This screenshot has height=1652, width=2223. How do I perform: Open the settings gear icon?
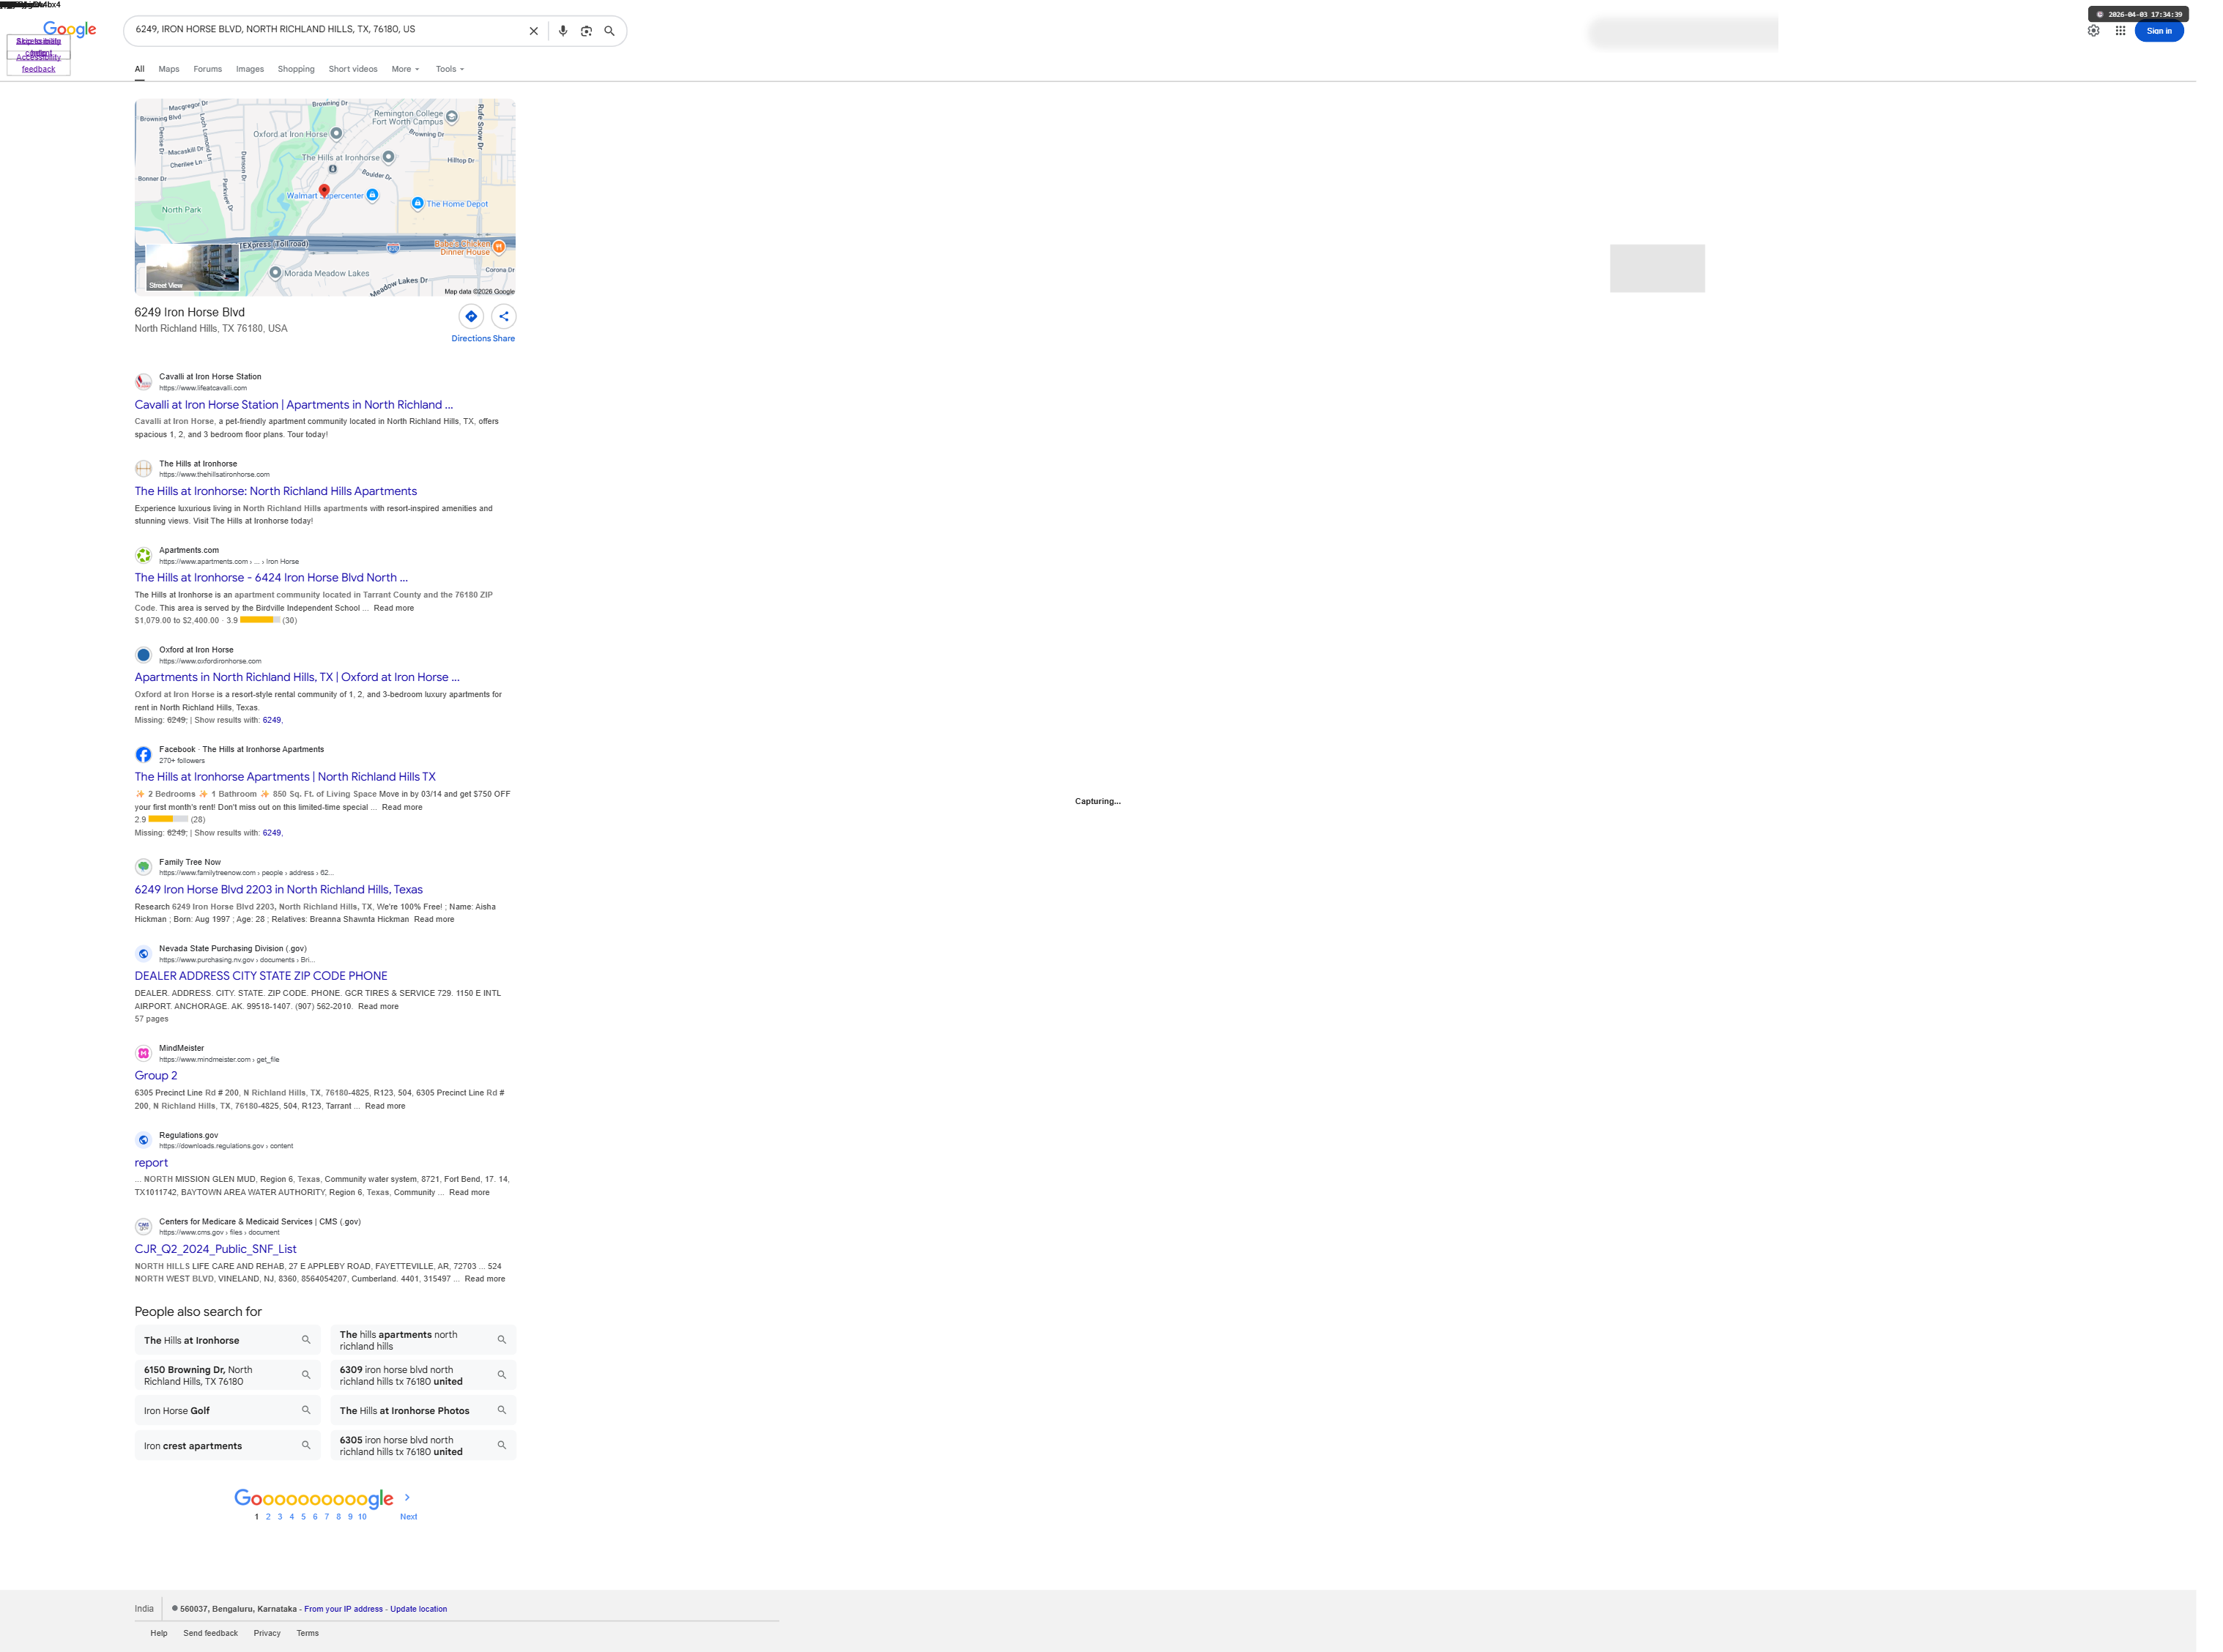[2093, 31]
